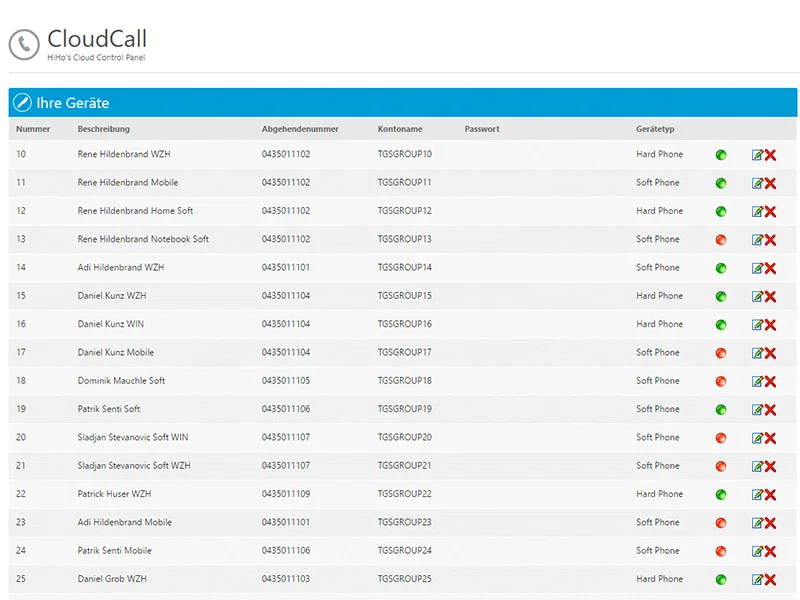Click green status dot for device 12
The height and width of the screenshot is (600, 800).
721,212
